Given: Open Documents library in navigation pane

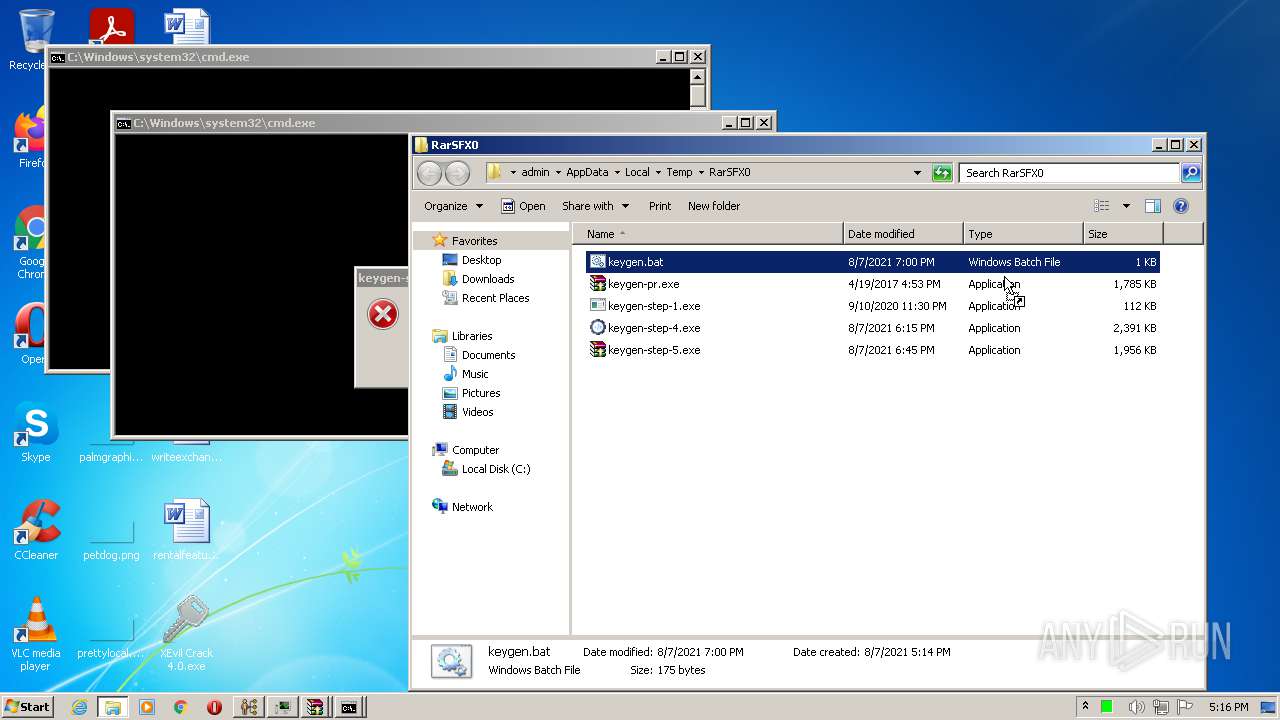Looking at the screenshot, I should 488,355.
